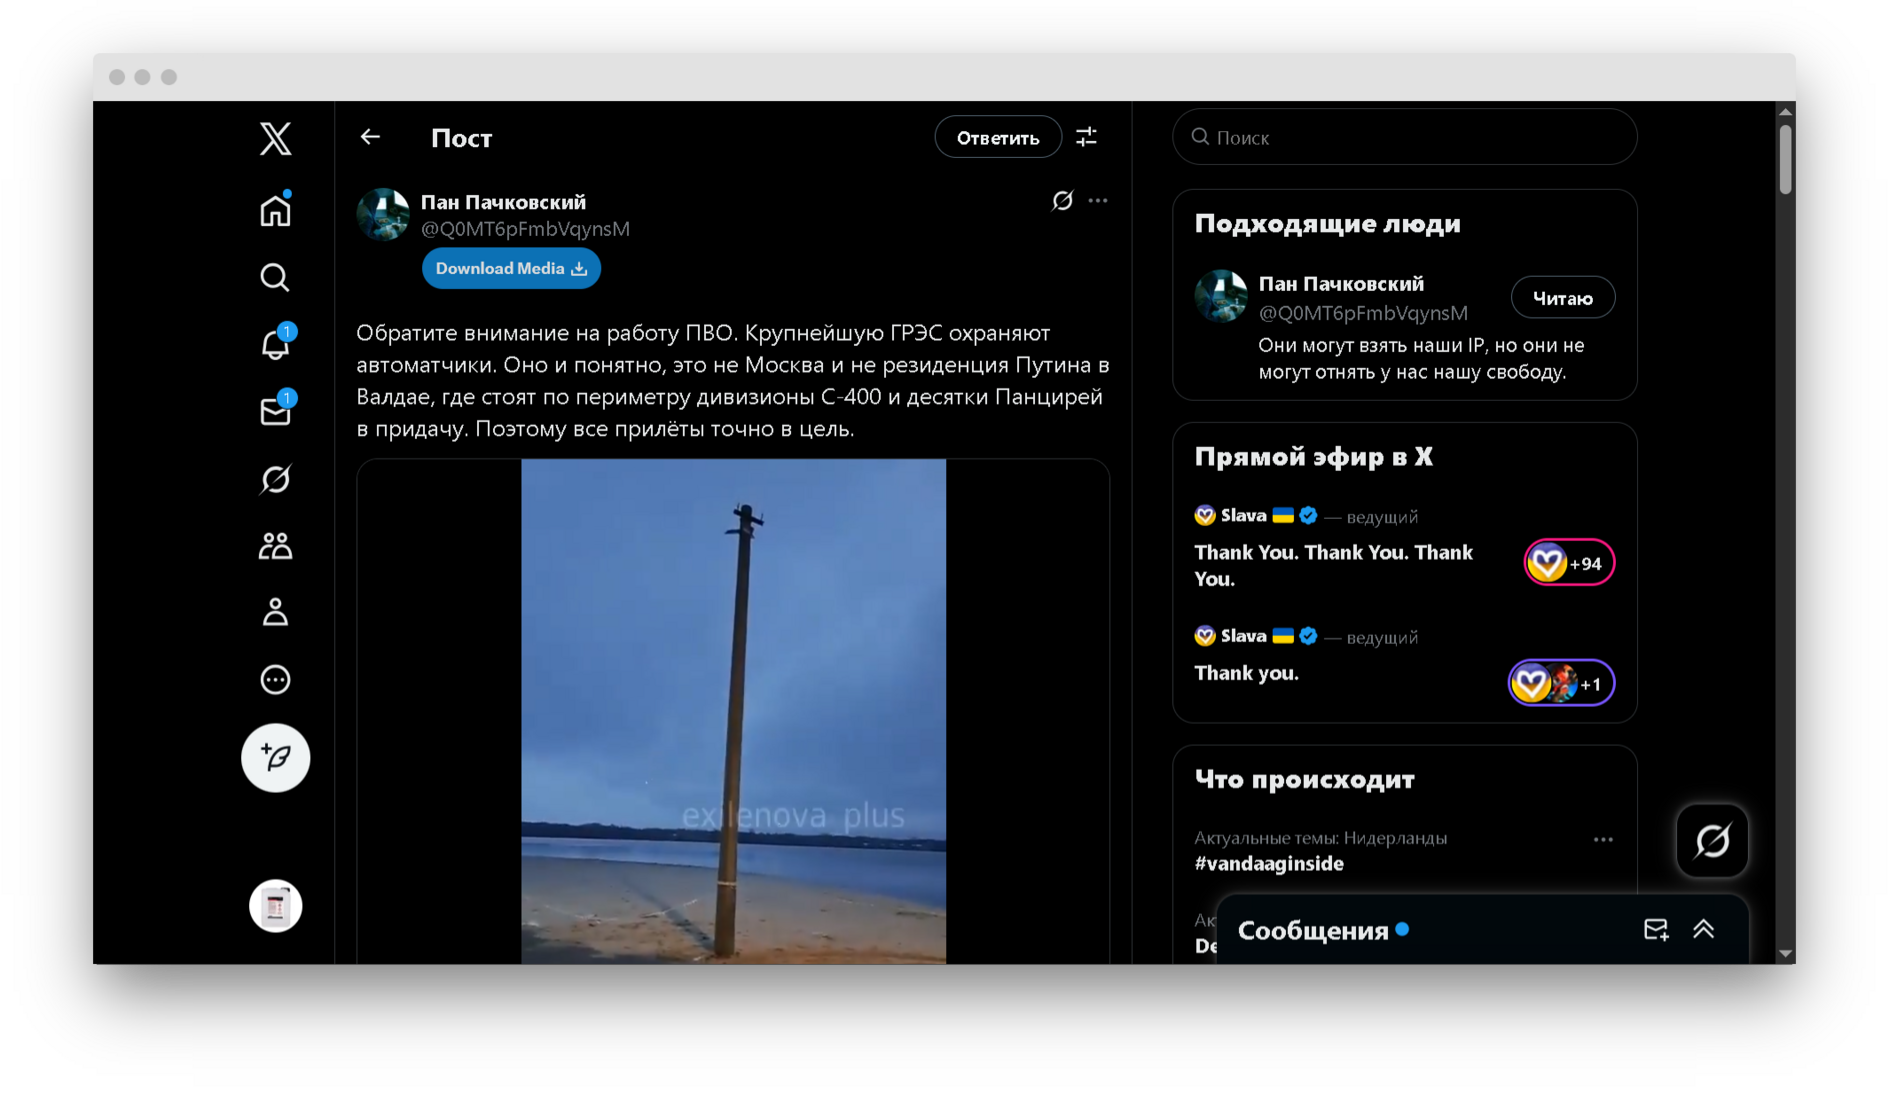Open Grok icon in left sidebar
Screen dimensions: 1889x1097
click(275, 479)
